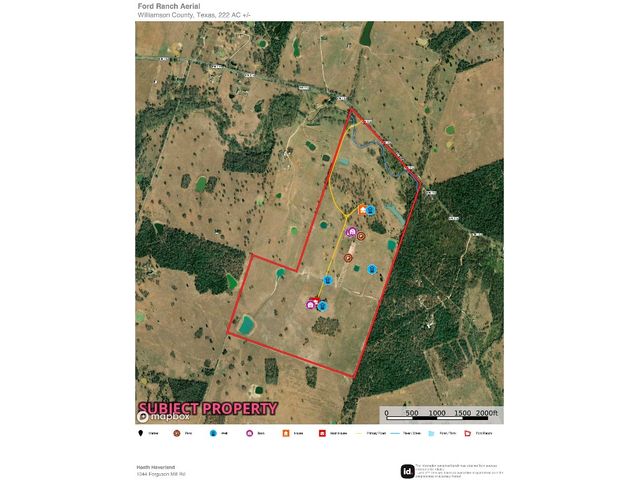Select the Barn marker beside the Guest House marker
Viewport: 640px width, 480px height.
click(x=311, y=304)
